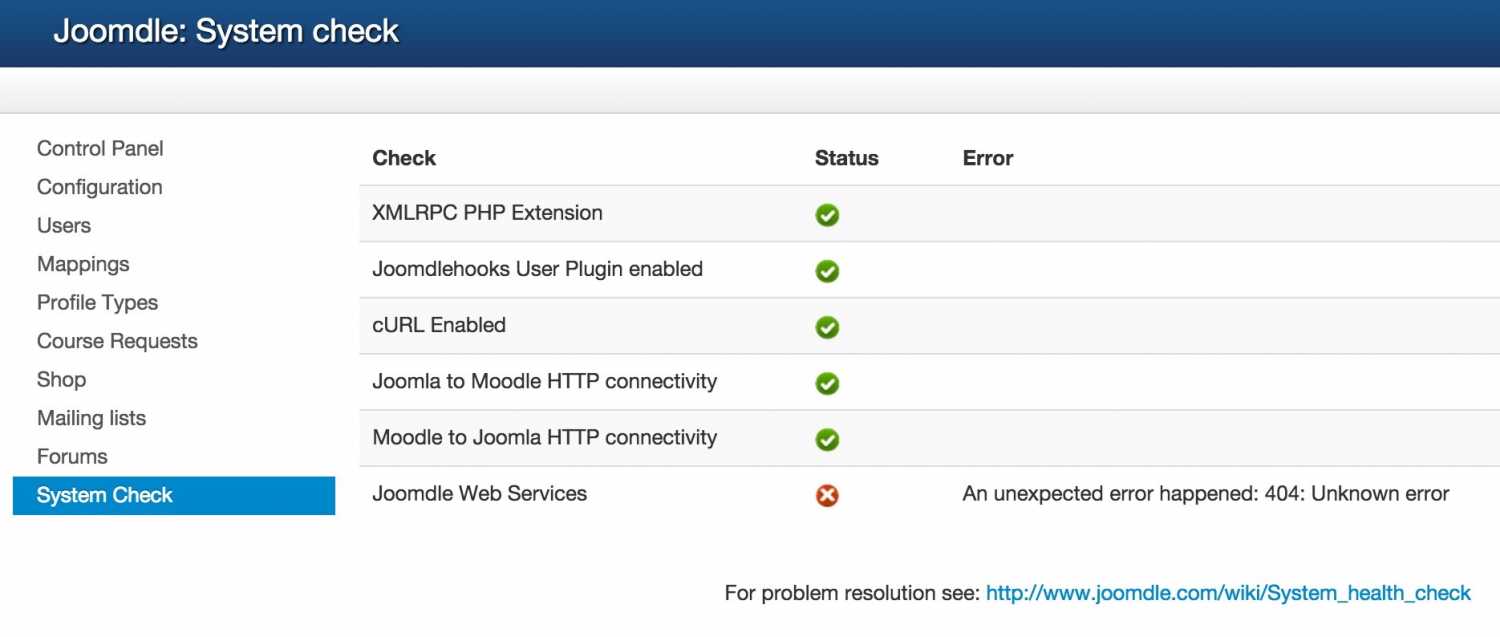
Task: Open the Forums sidebar item
Action: 72,457
